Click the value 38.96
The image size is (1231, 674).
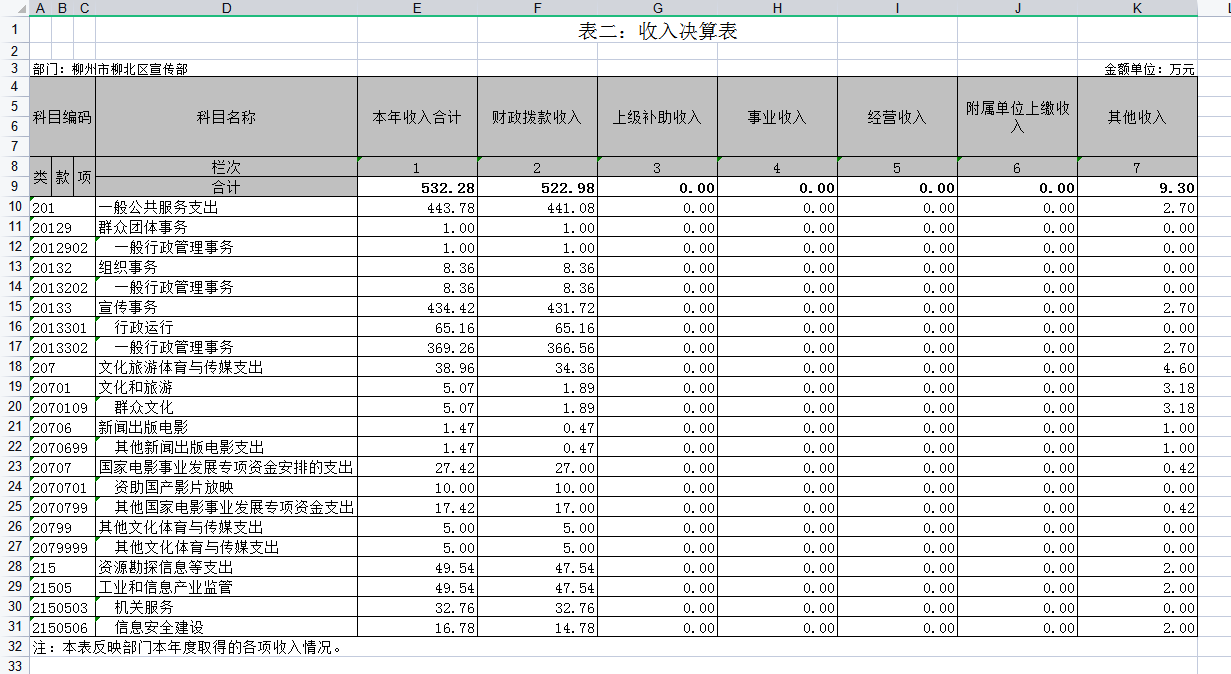(417, 367)
